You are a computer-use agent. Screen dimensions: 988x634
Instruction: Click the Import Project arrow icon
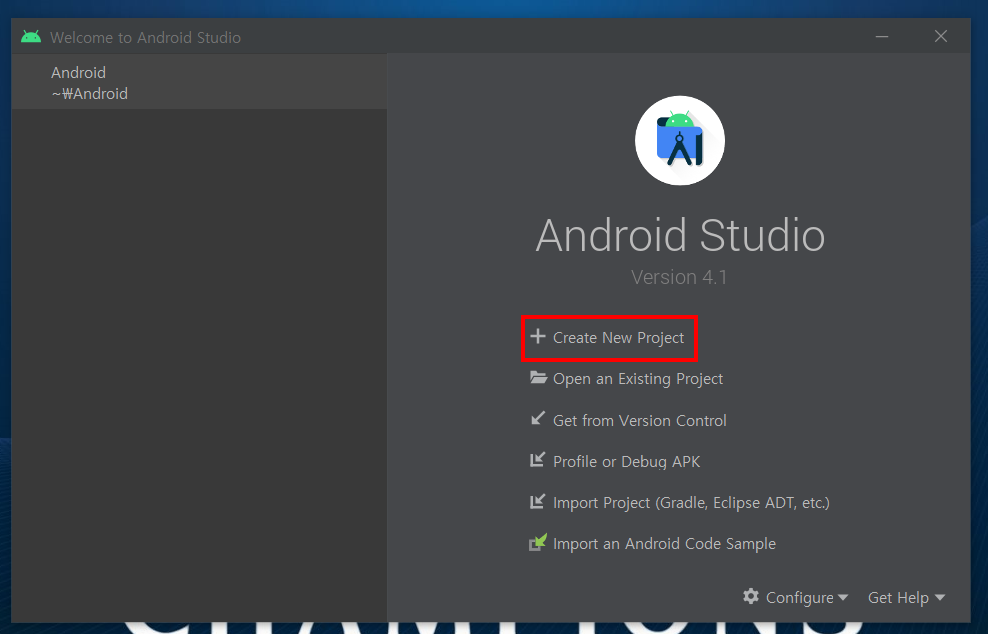point(537,501)
